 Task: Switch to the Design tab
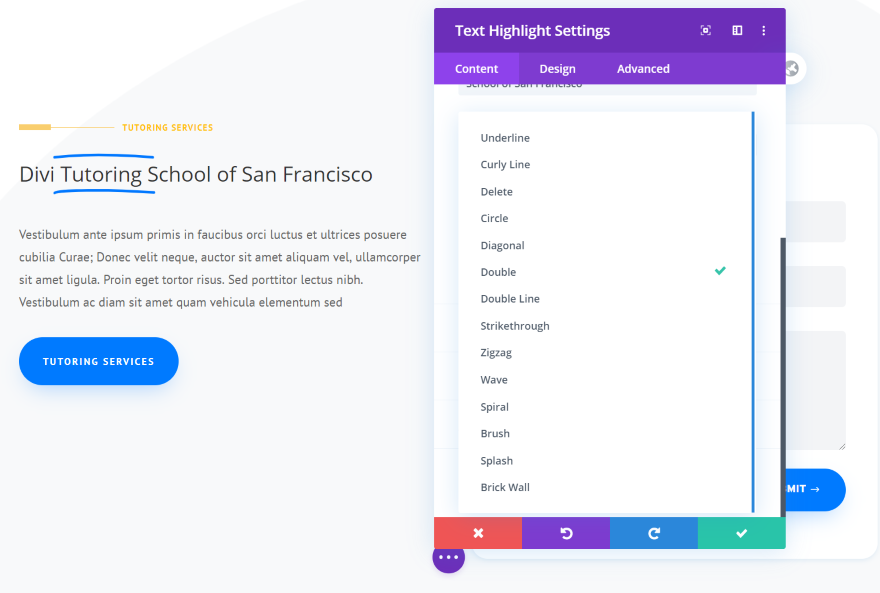[x=557, y=69]
